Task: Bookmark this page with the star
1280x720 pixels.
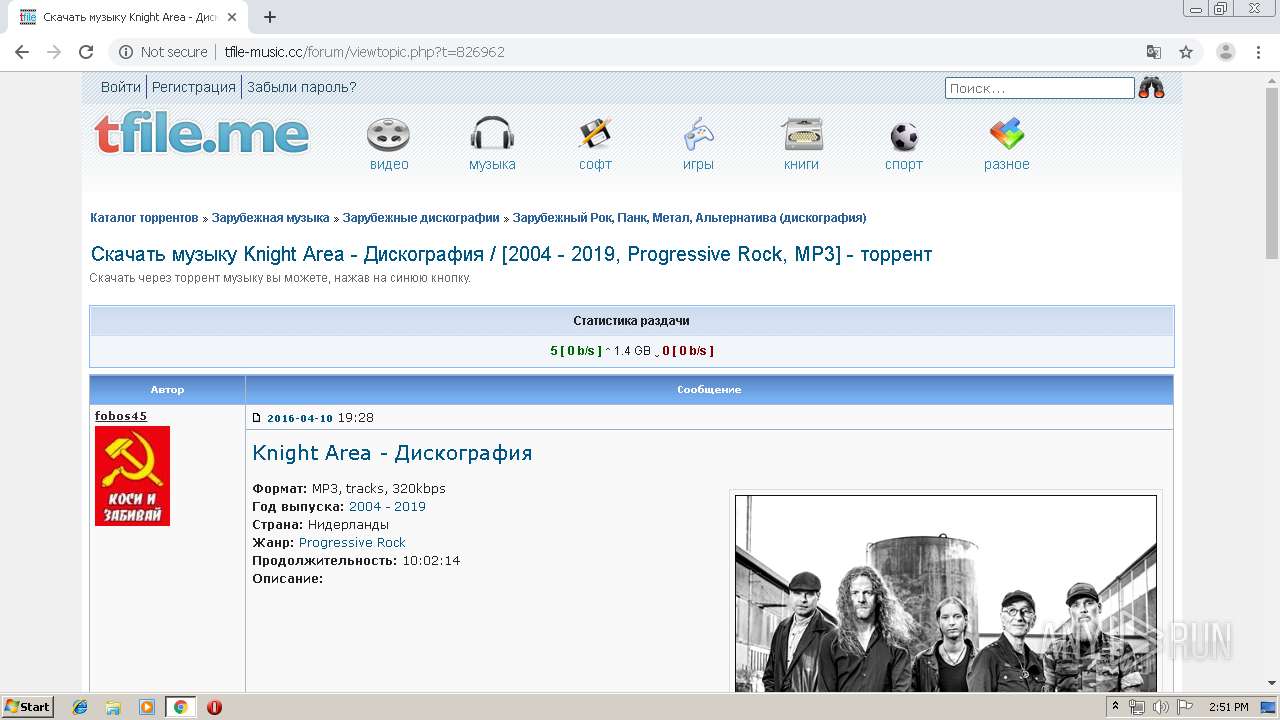Action: click(x=1186, y=52)
